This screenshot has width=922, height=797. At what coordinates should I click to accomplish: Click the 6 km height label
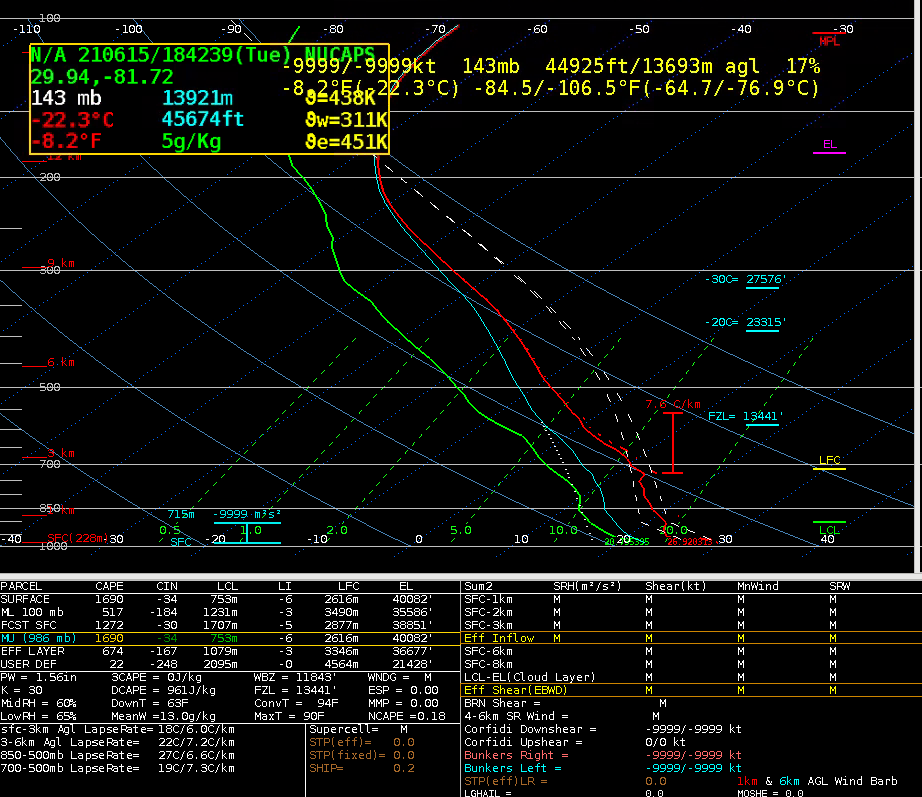(x=61, y=362)
